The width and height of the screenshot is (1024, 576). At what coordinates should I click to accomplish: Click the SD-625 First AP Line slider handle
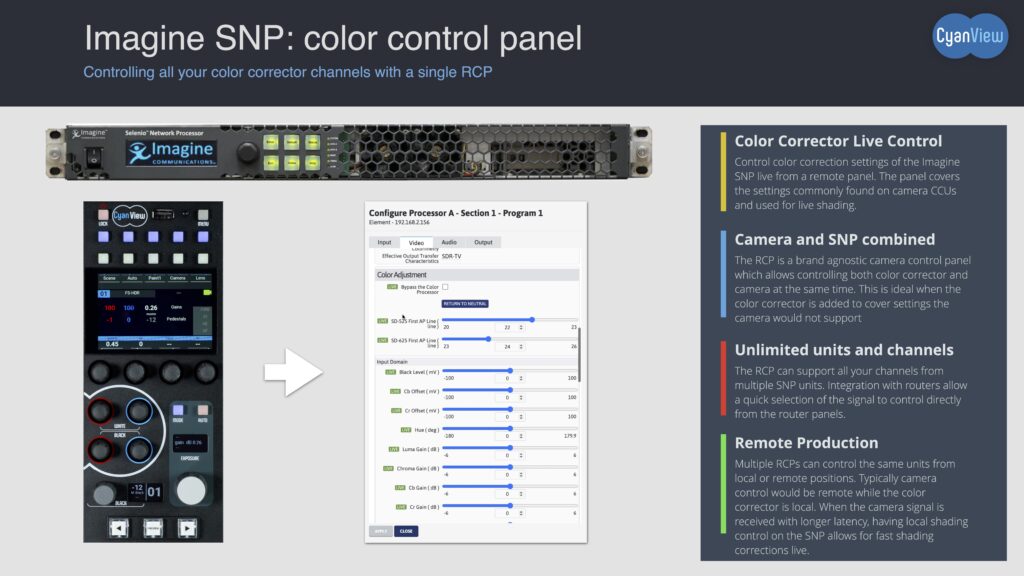(x=488, y=339)
